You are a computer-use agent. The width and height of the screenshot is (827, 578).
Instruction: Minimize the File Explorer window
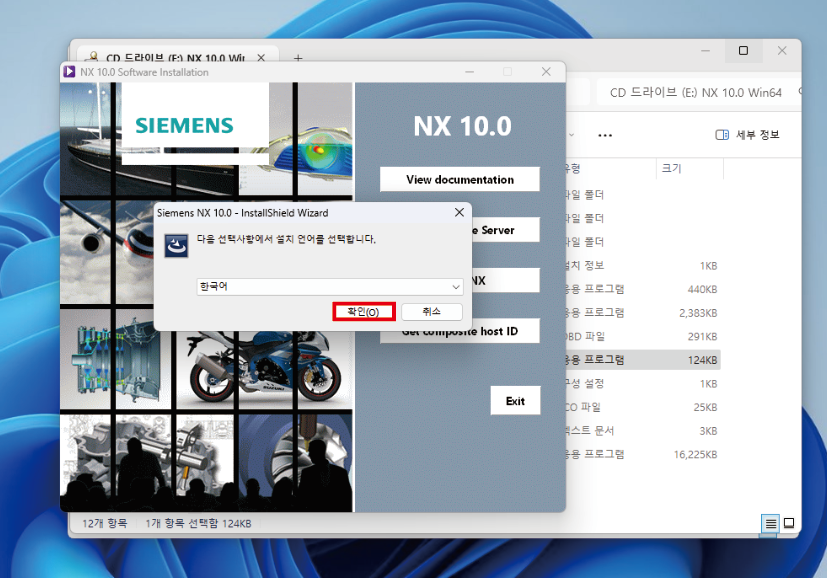coord(705,51)
